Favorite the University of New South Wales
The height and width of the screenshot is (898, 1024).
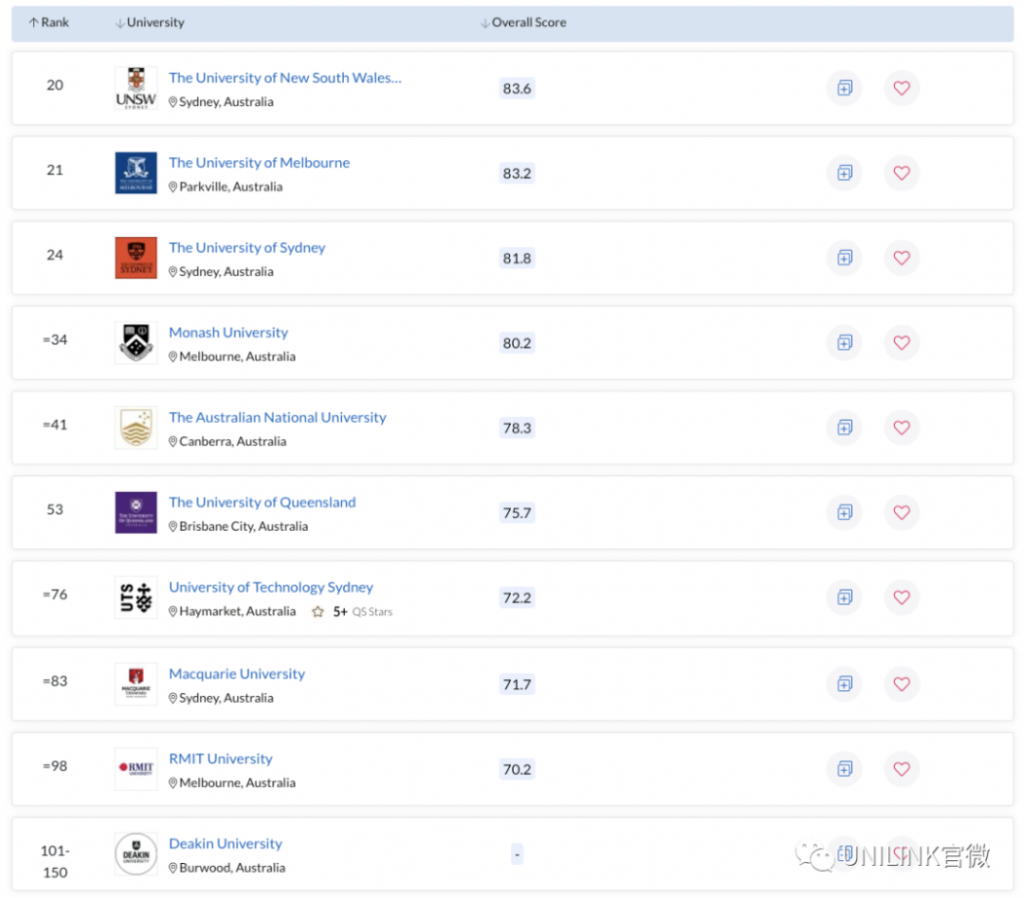901,88
